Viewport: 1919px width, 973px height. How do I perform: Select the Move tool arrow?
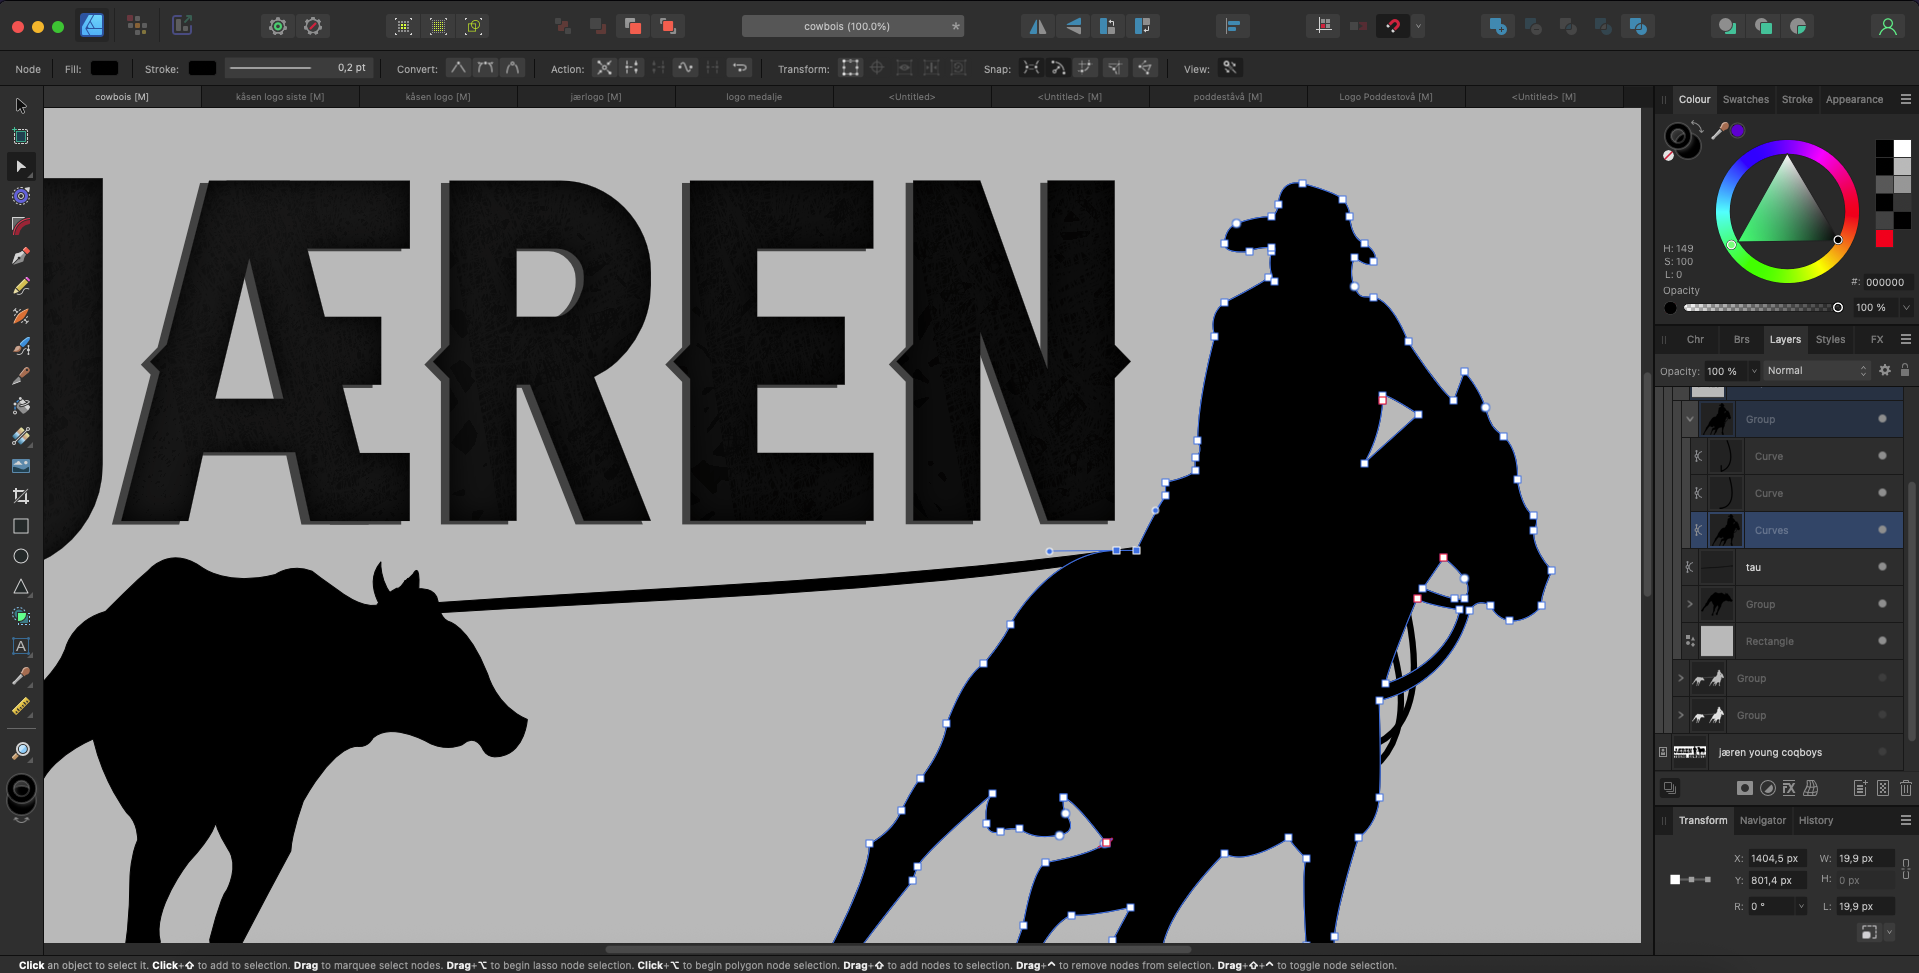coord(21,106)
